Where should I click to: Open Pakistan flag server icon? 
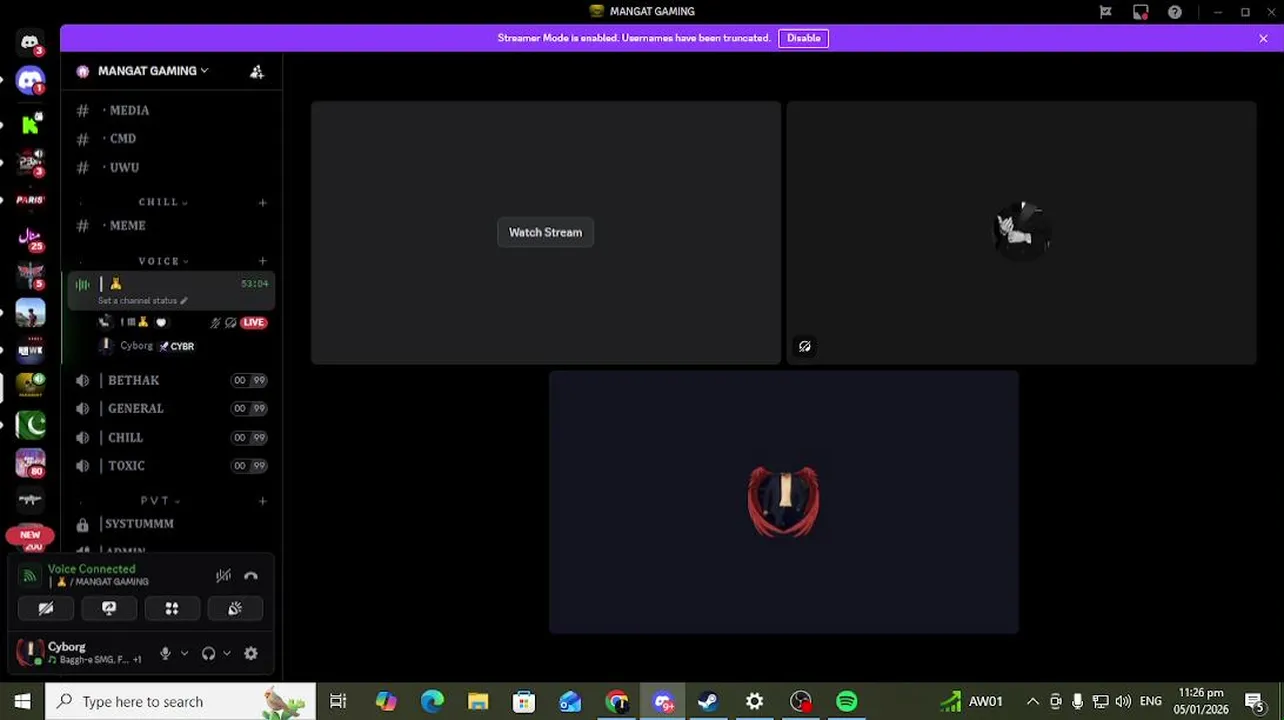point(30,425)
